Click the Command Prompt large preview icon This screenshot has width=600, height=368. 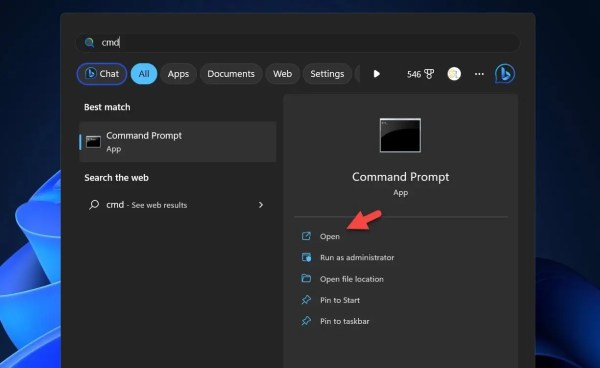[400, 135]
